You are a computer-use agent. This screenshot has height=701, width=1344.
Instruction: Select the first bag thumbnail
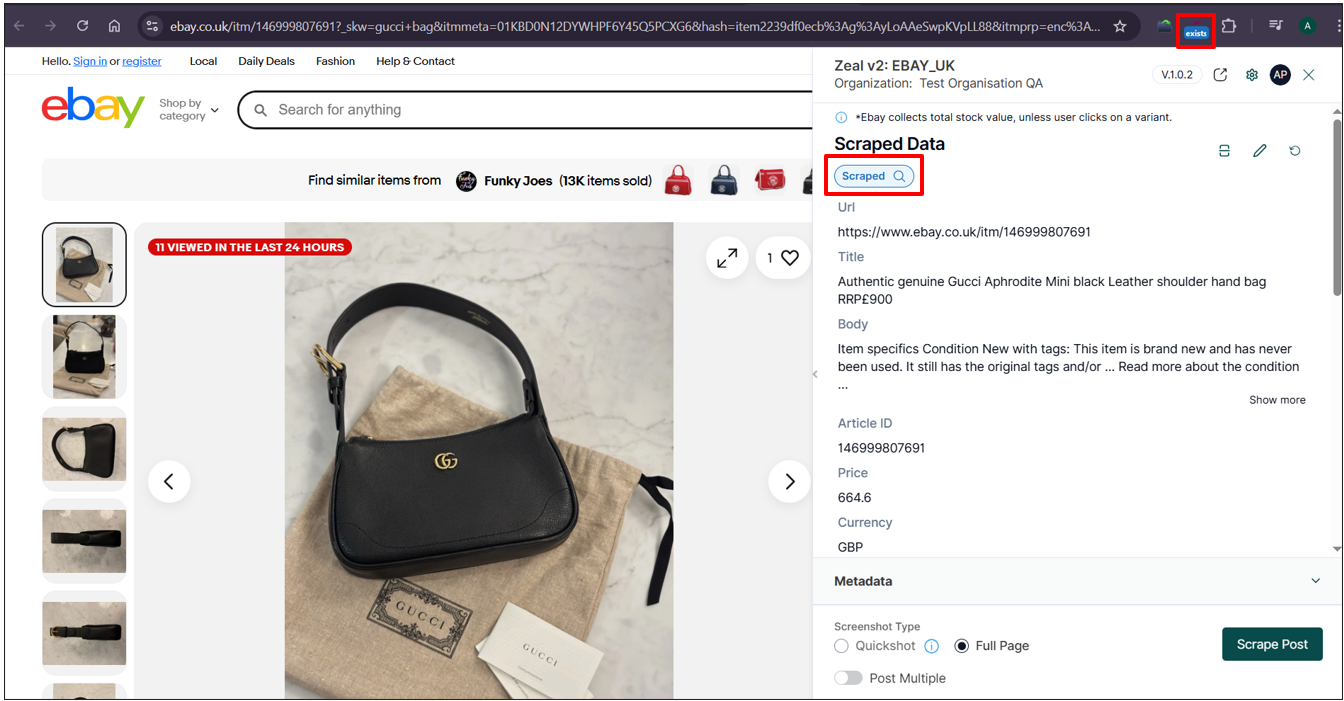pyautogui.click(x=84, y=264)
